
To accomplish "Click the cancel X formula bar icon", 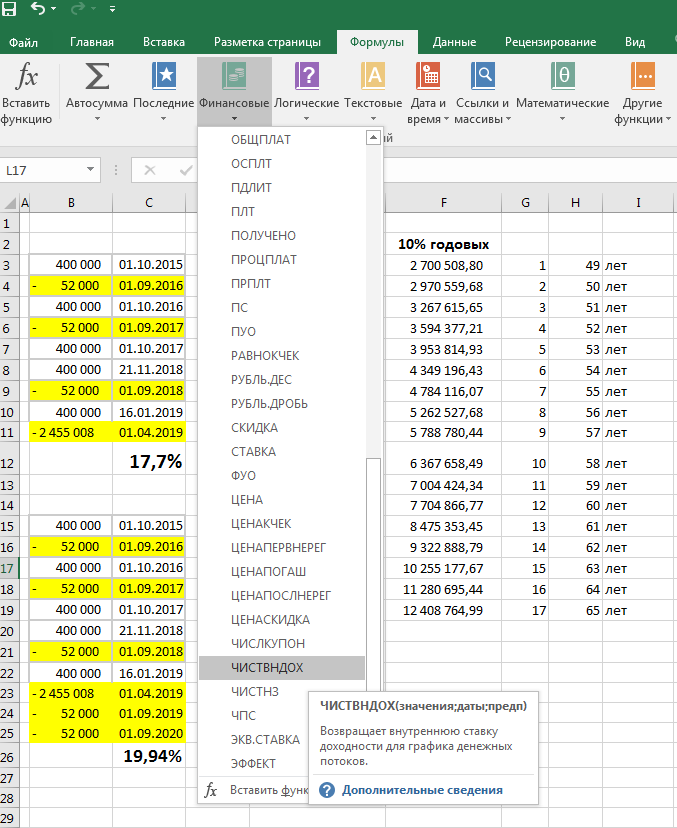I will 150,170.
